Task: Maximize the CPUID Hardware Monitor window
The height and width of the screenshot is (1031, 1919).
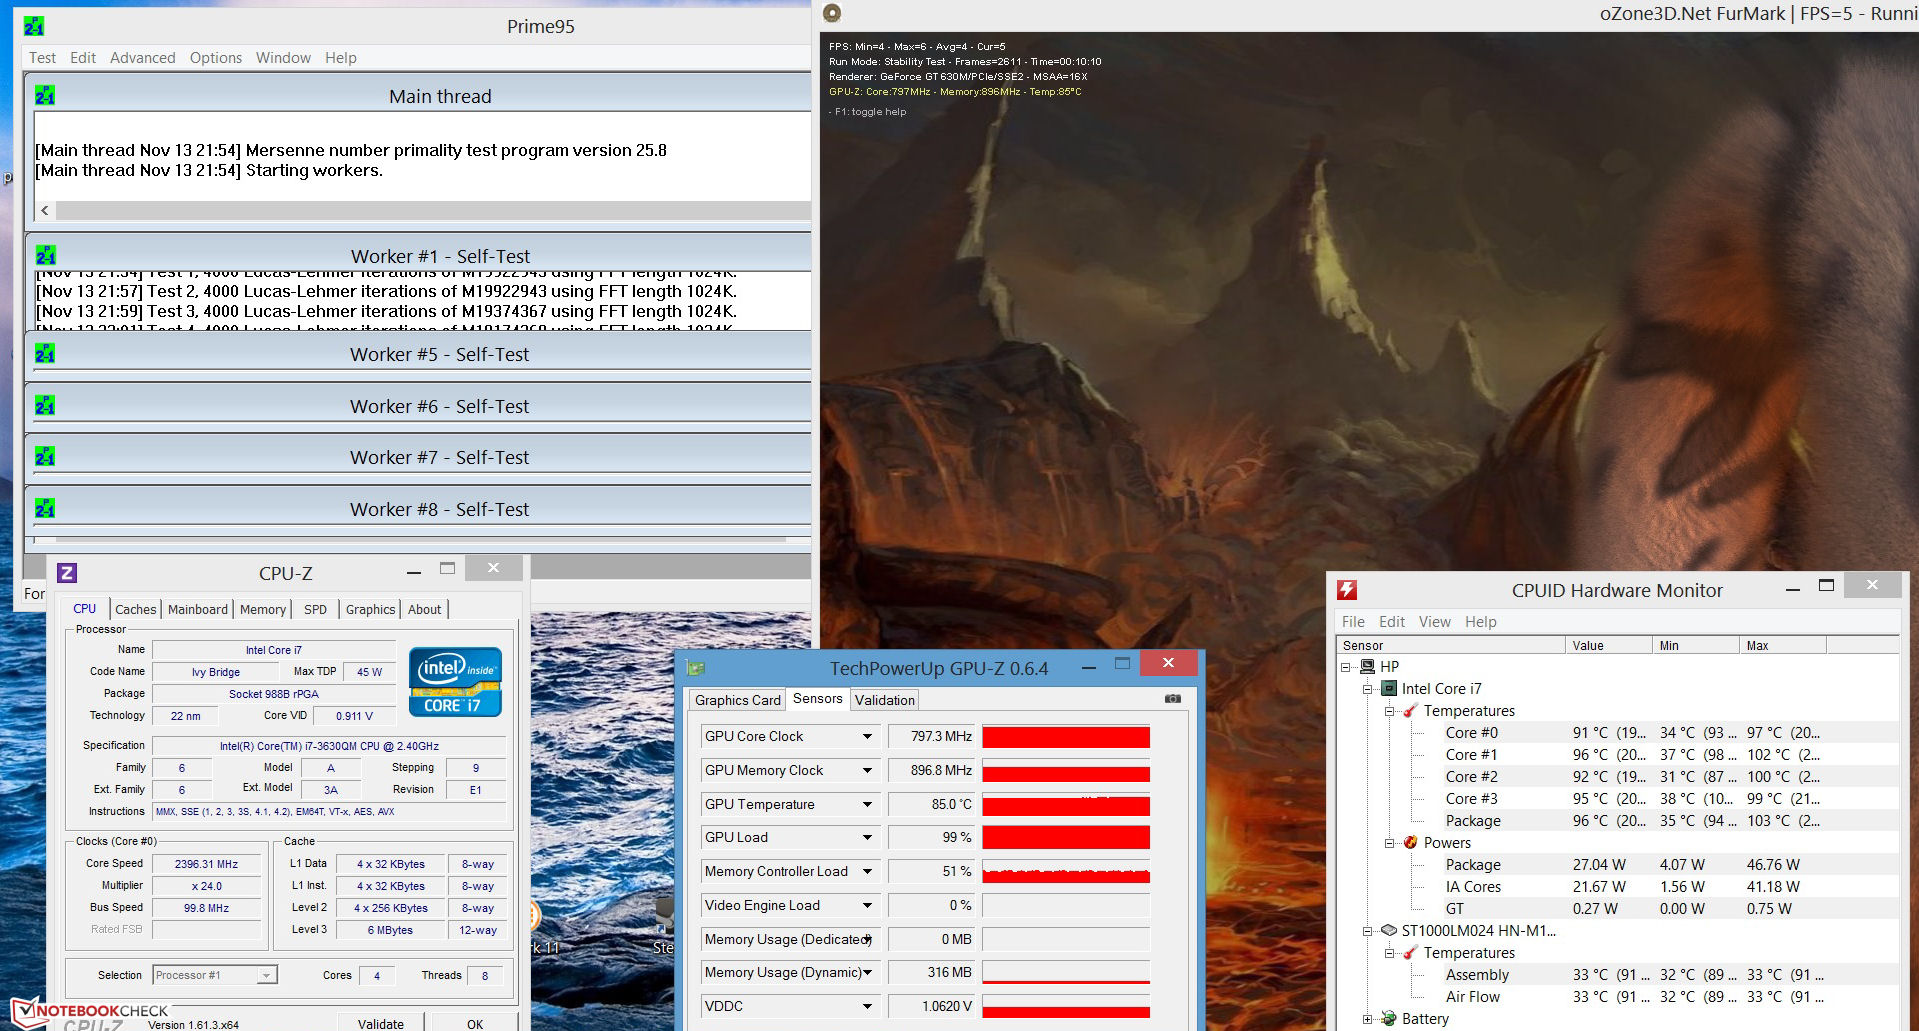Action: pos(1826,586)
